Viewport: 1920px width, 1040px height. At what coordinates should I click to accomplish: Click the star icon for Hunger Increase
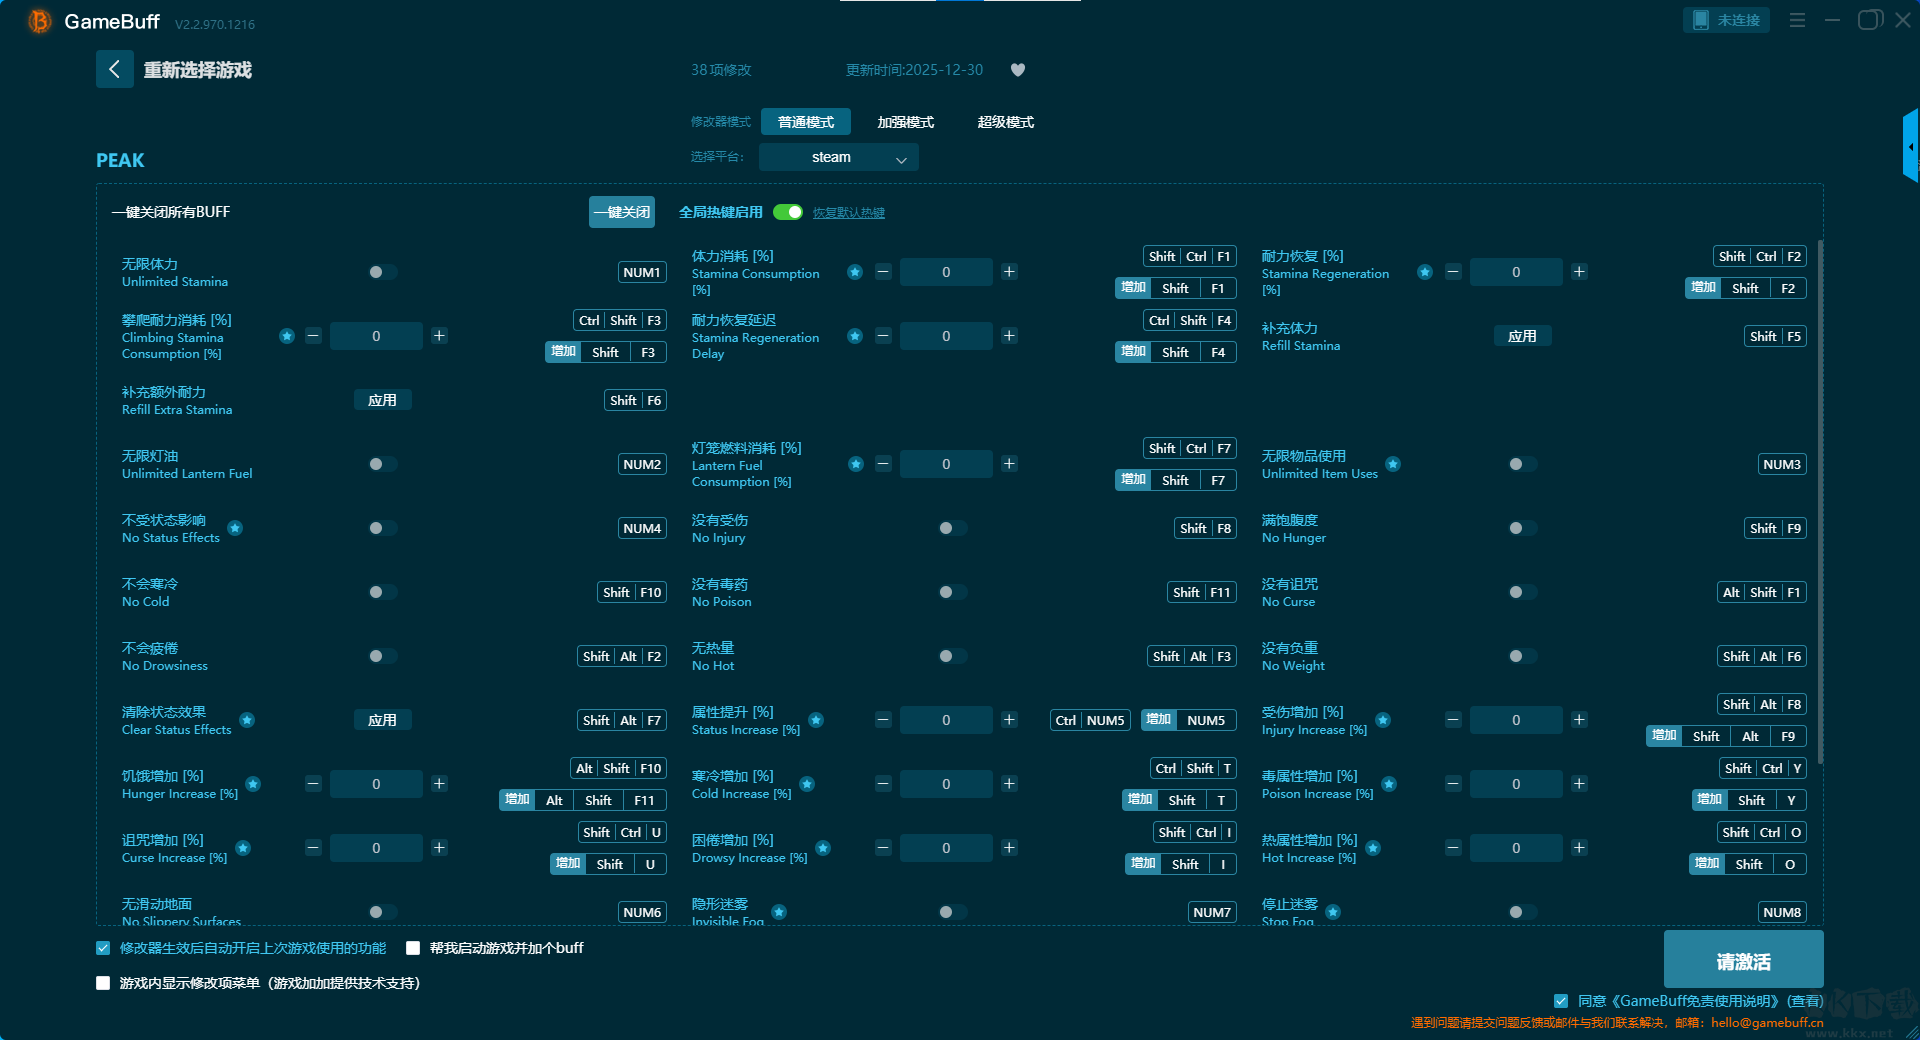point(253,784)
